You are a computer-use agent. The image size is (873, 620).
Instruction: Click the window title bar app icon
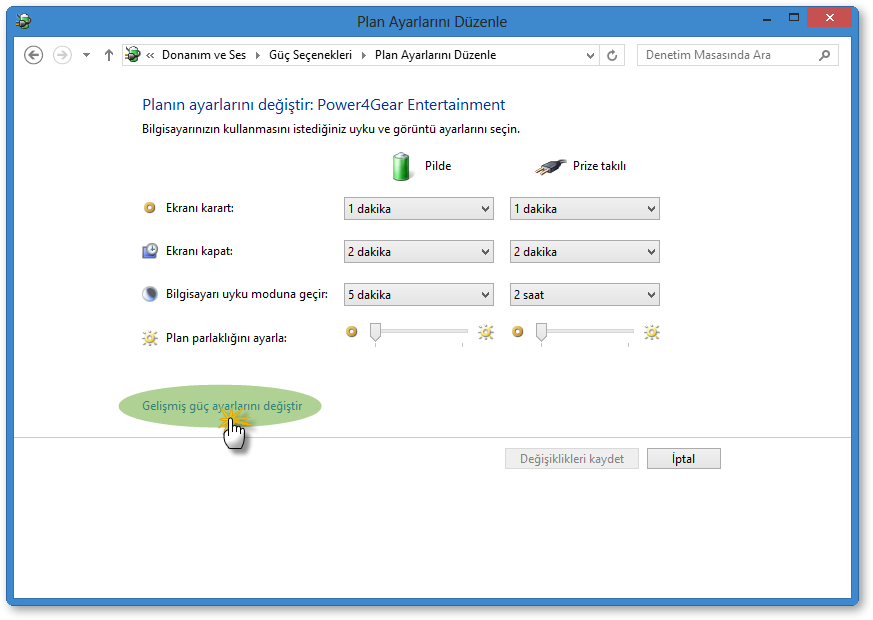24,22
